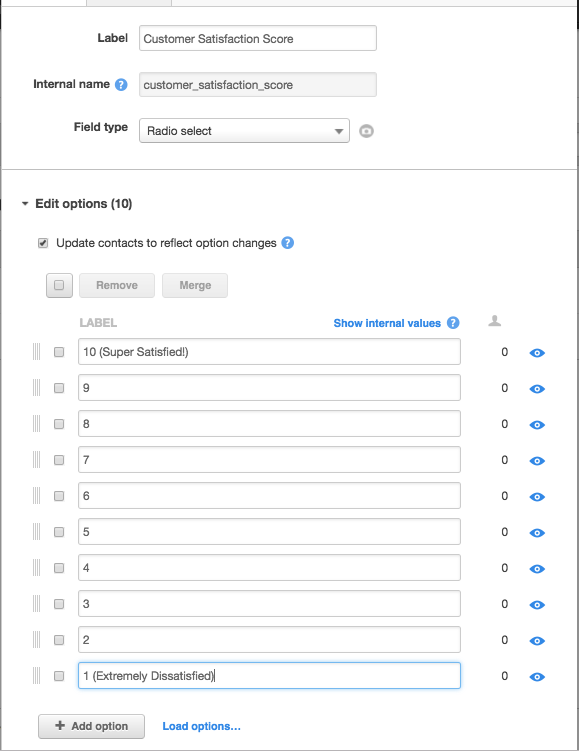Open the Load options... link
The width and height of the screenshot is (579, 751).
(x=202, y=726)
